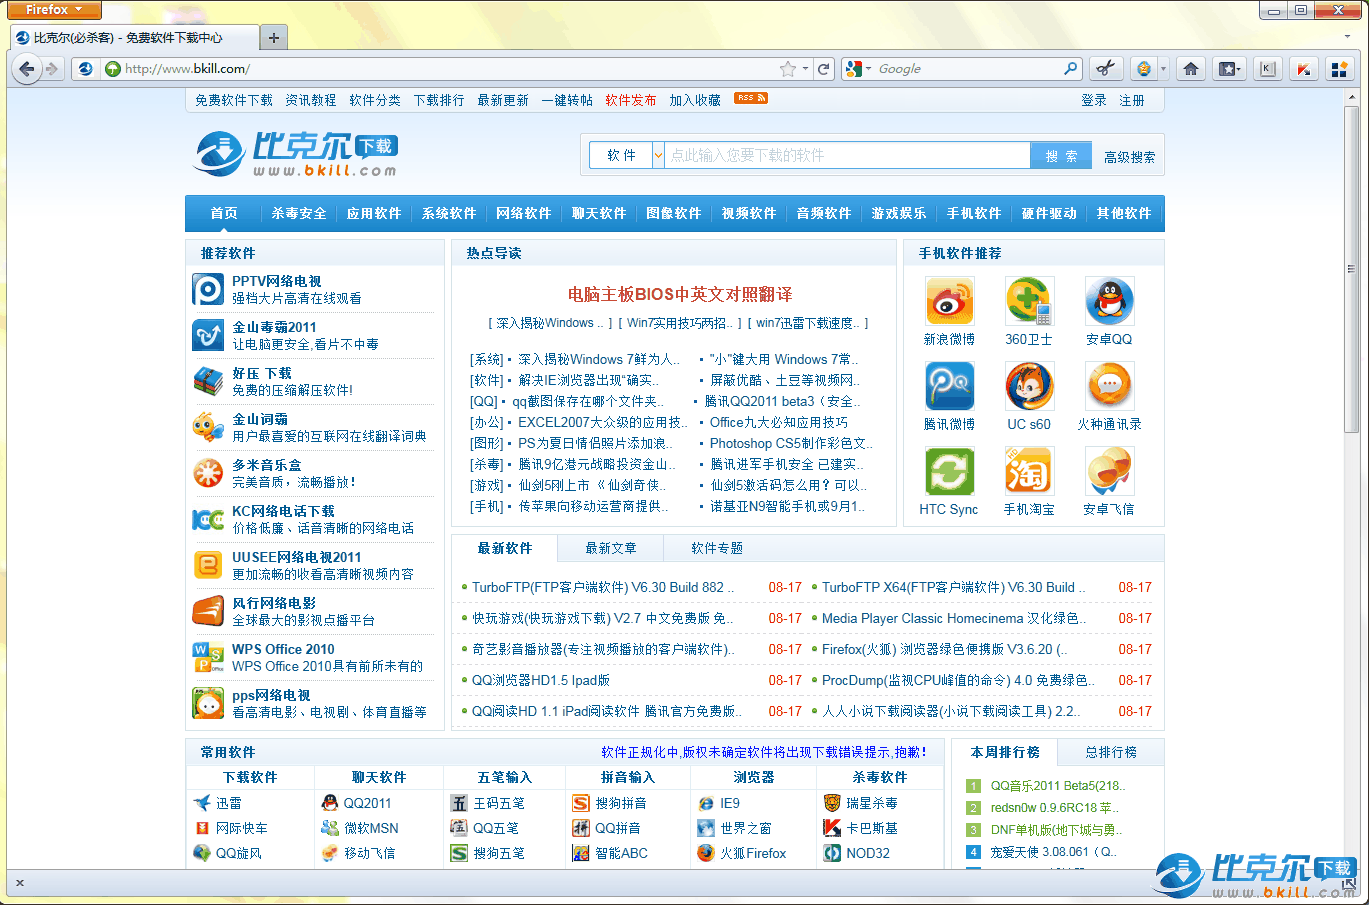Open 硬件驱动 in navigation bar
Image resolution: width=1369 pixels, height=905 pixels.
coord(1048,213)
